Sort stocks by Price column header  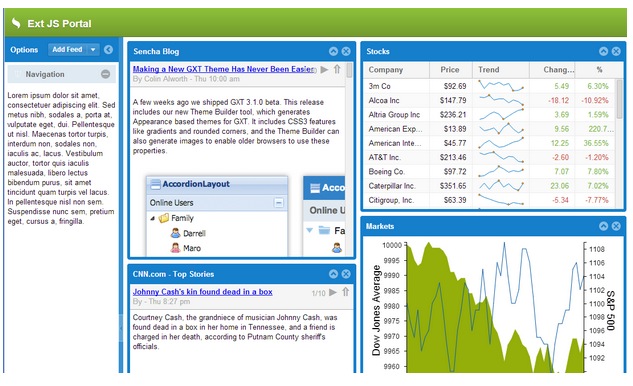click(x=451, y=70)
